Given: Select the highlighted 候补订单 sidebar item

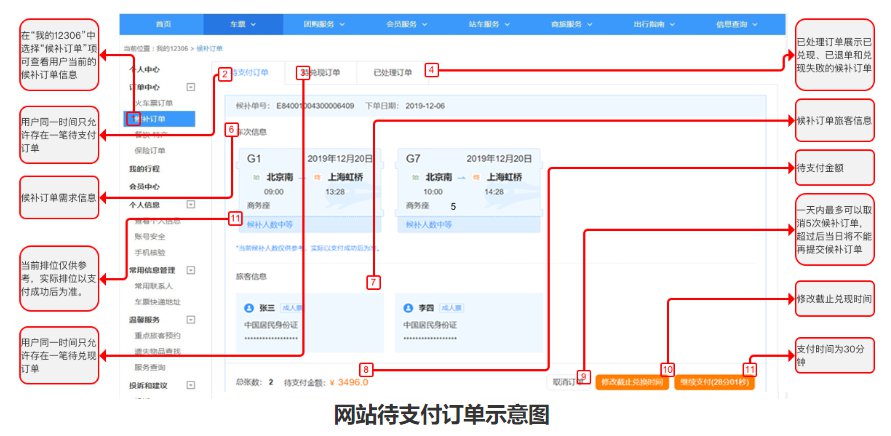Looking at the screenshot, I should click(x=159, y=119).
